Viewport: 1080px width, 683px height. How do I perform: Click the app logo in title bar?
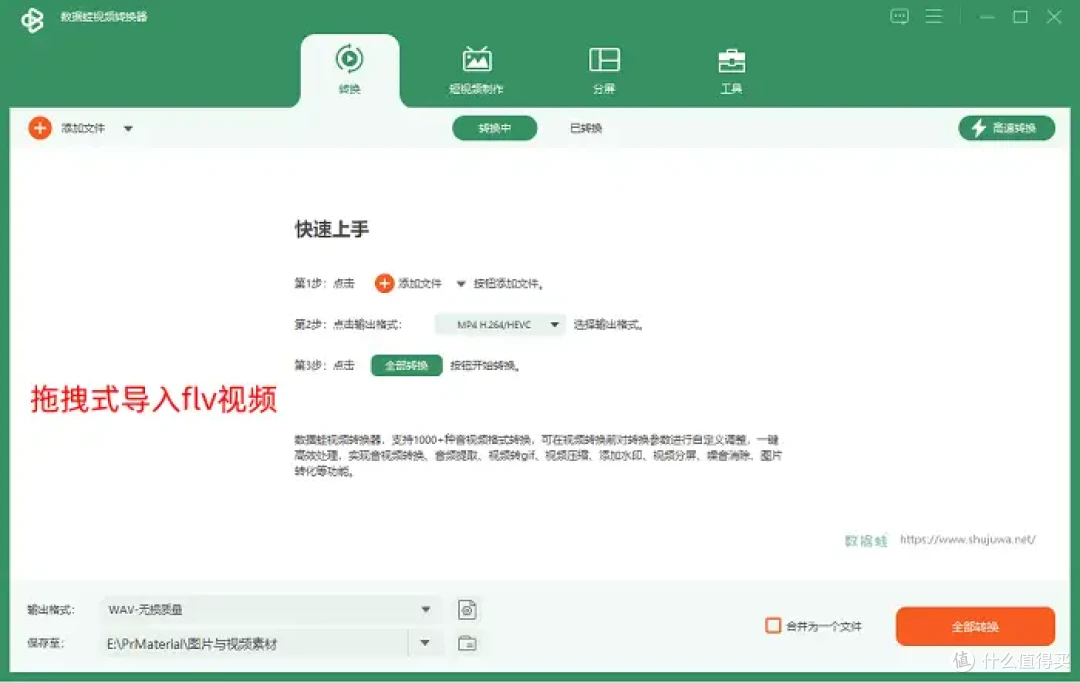click(32, 20)
